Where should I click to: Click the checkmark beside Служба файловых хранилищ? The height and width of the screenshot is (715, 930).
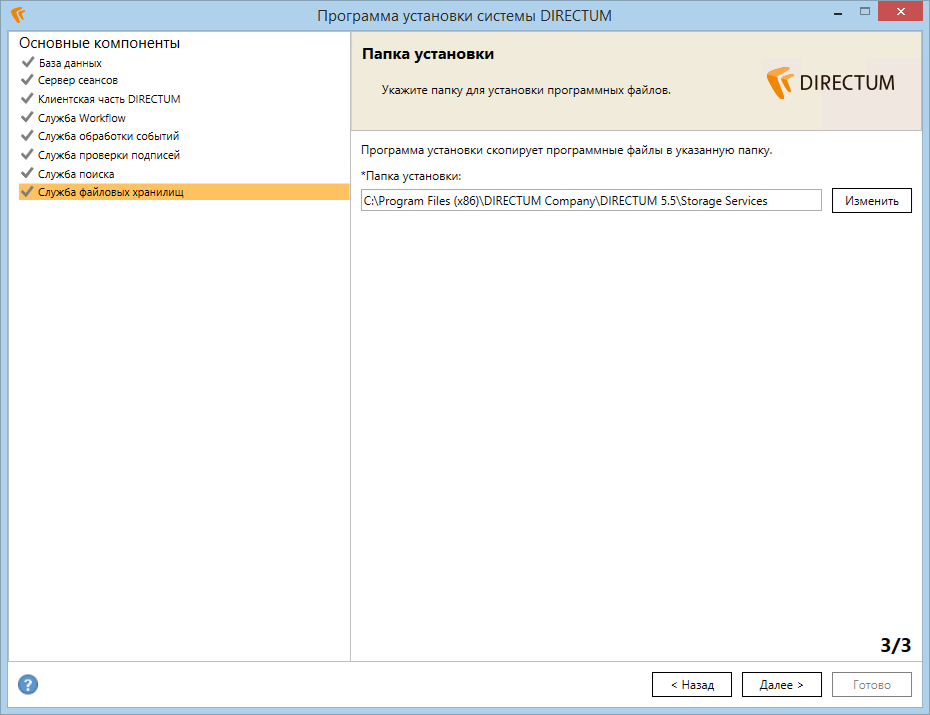tap(27, 191)
